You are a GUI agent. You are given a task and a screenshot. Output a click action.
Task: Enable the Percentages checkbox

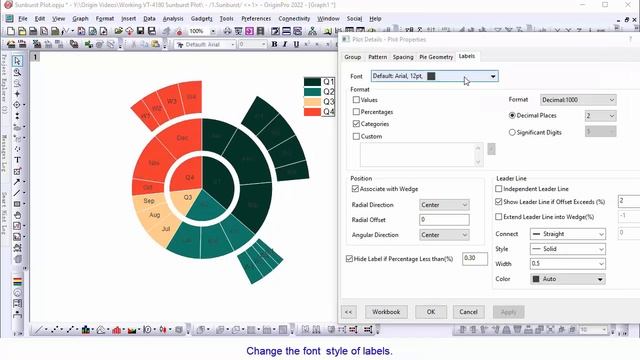[356, 112]
